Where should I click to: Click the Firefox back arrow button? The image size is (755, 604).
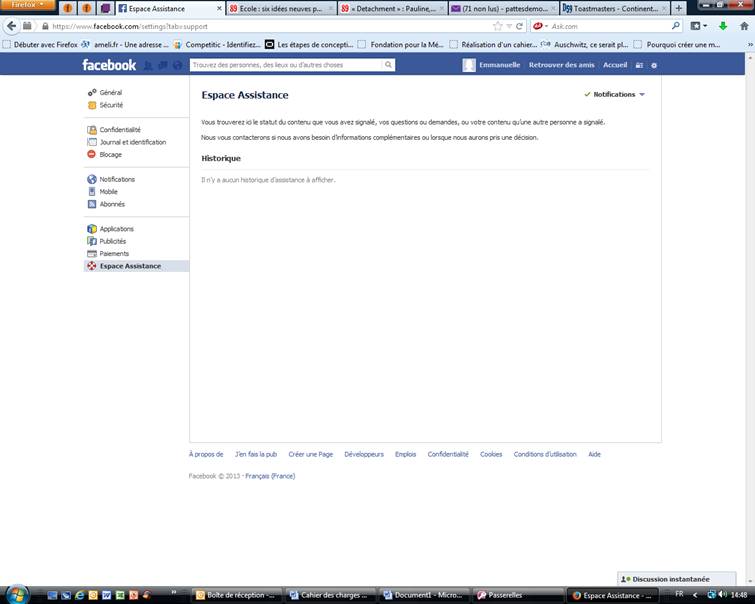12,26
